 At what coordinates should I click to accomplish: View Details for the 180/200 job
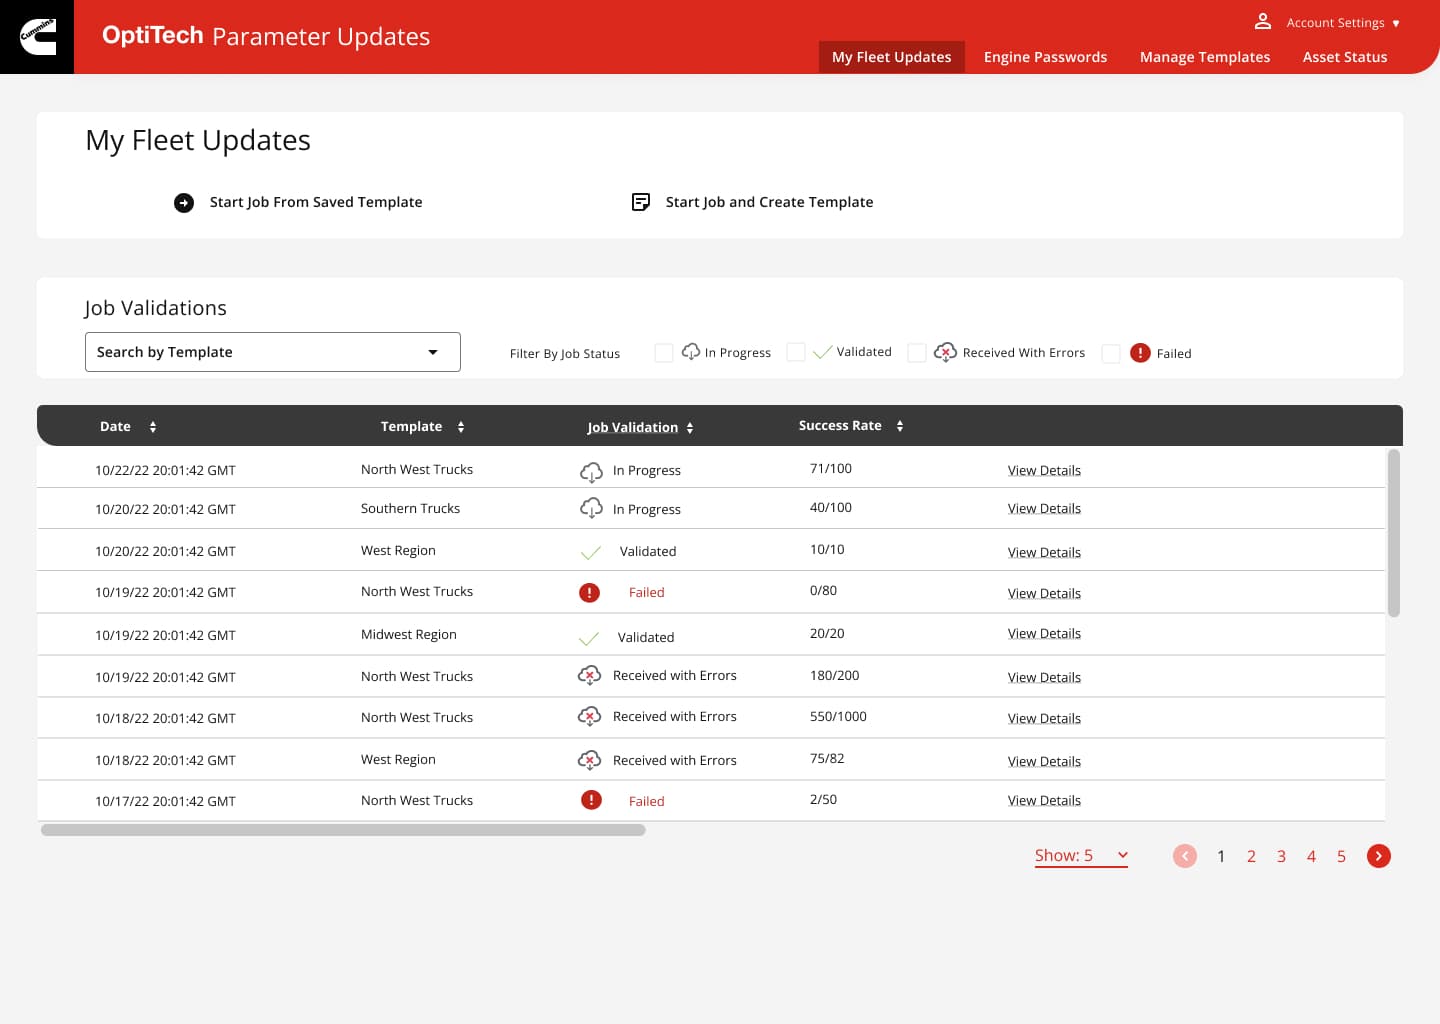point(1044,678)
